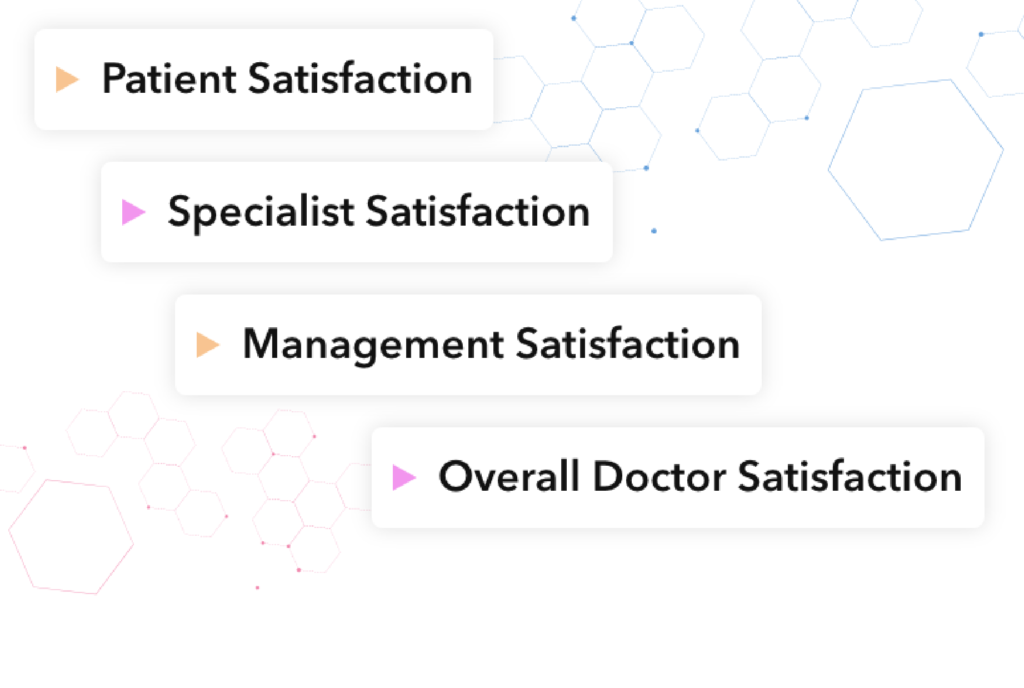Expand the Management Satisfaction orange triangle
This screenshot has height=688, width=1024.
(x=208, y=345)
